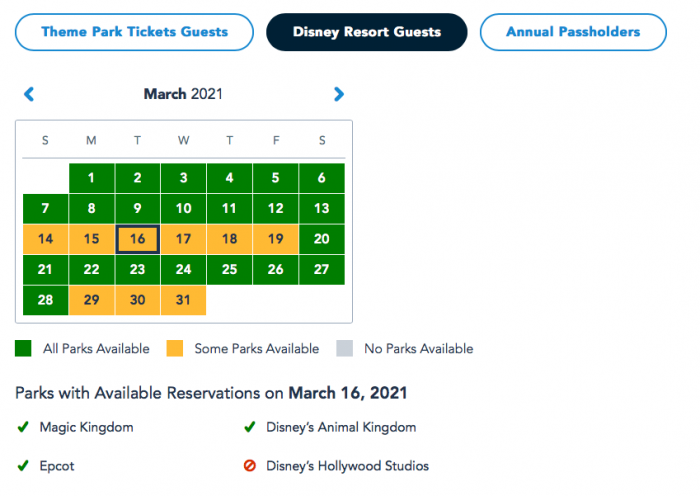Viewport: 700px width, 496px height.
Task: Go to previous month with left arrow
Action: 29,94
